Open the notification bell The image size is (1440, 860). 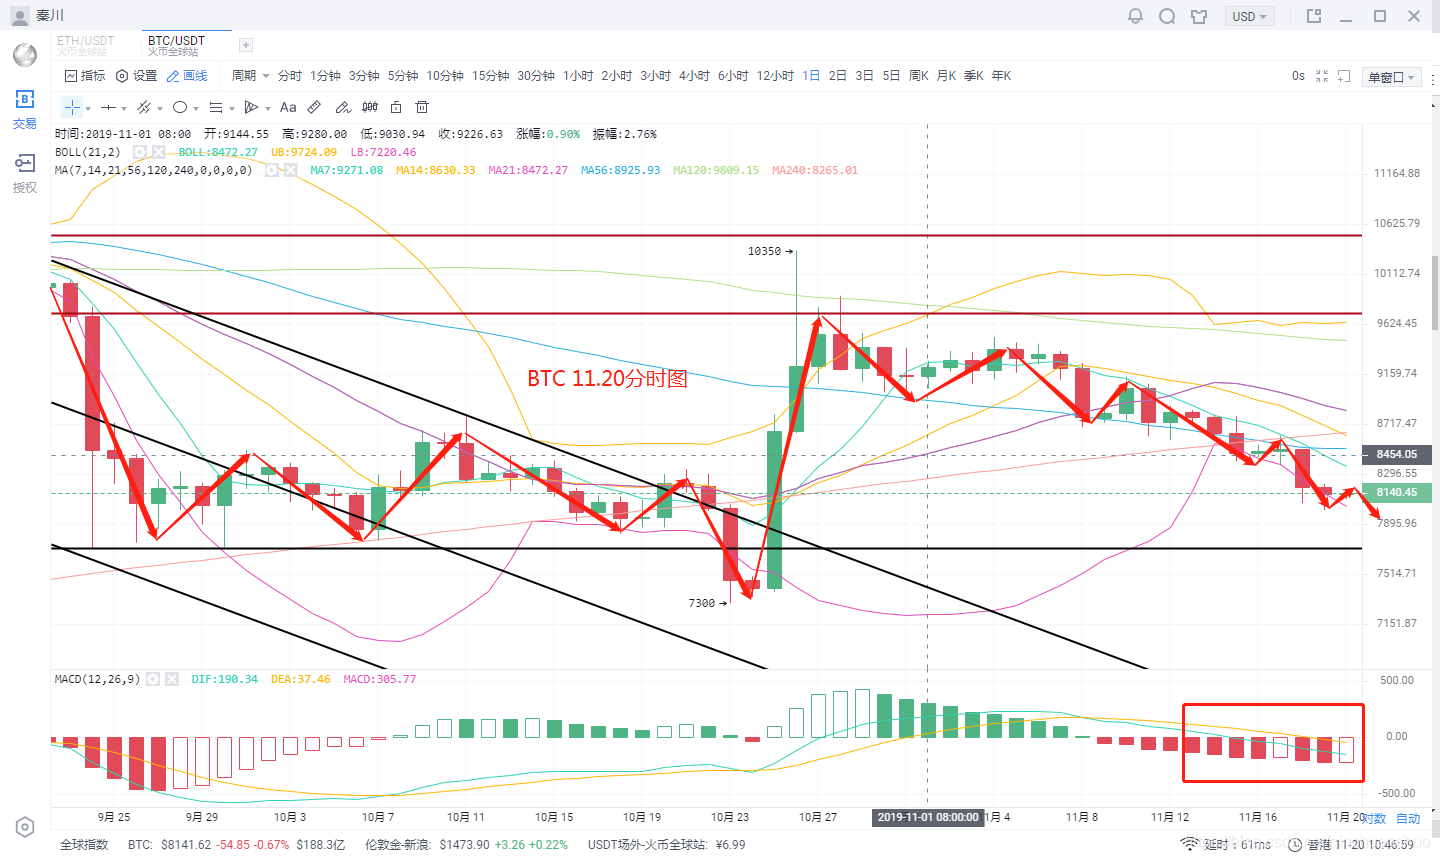[1135, 16]
